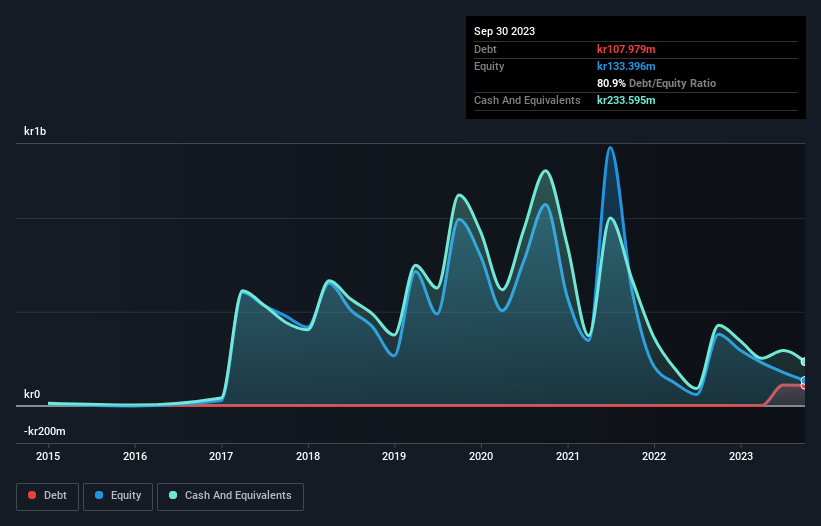Click the red Debt legend dot
821x526 pixels.
click(x=32, y=495)
